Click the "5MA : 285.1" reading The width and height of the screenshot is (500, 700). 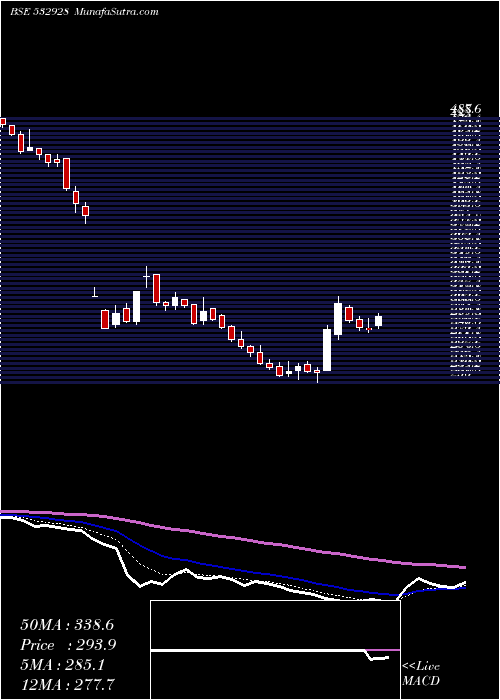(62, 665)
